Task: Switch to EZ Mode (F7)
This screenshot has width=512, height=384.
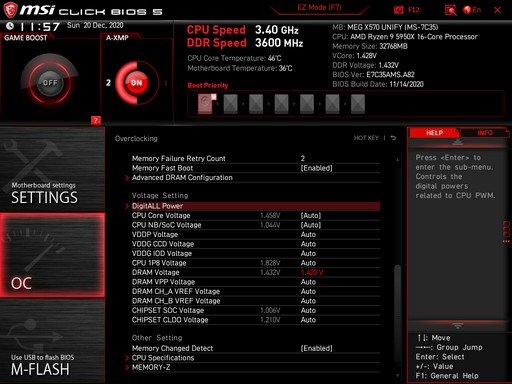Action: pyautogui.click(x=319, y=7)
